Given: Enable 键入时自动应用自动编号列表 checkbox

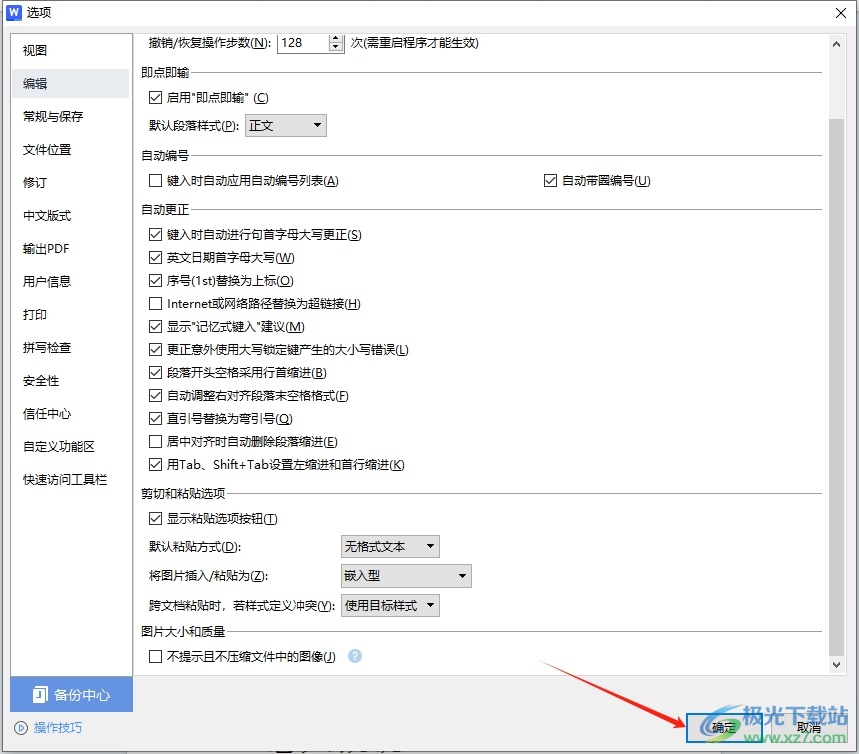Looking at the screenshot, I should coord(155,180).
